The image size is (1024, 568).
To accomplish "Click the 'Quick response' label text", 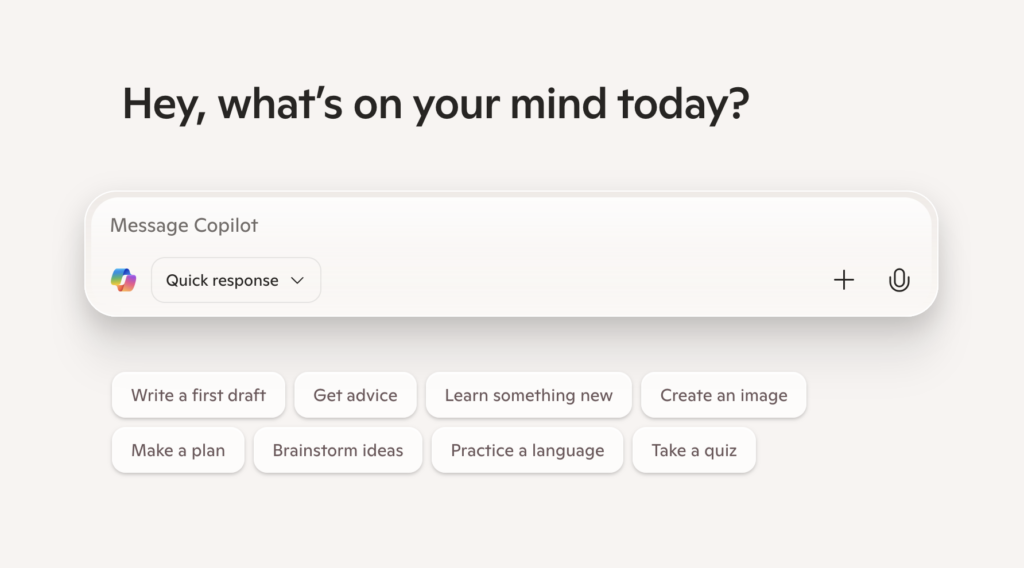I will (x=222, y=281).
